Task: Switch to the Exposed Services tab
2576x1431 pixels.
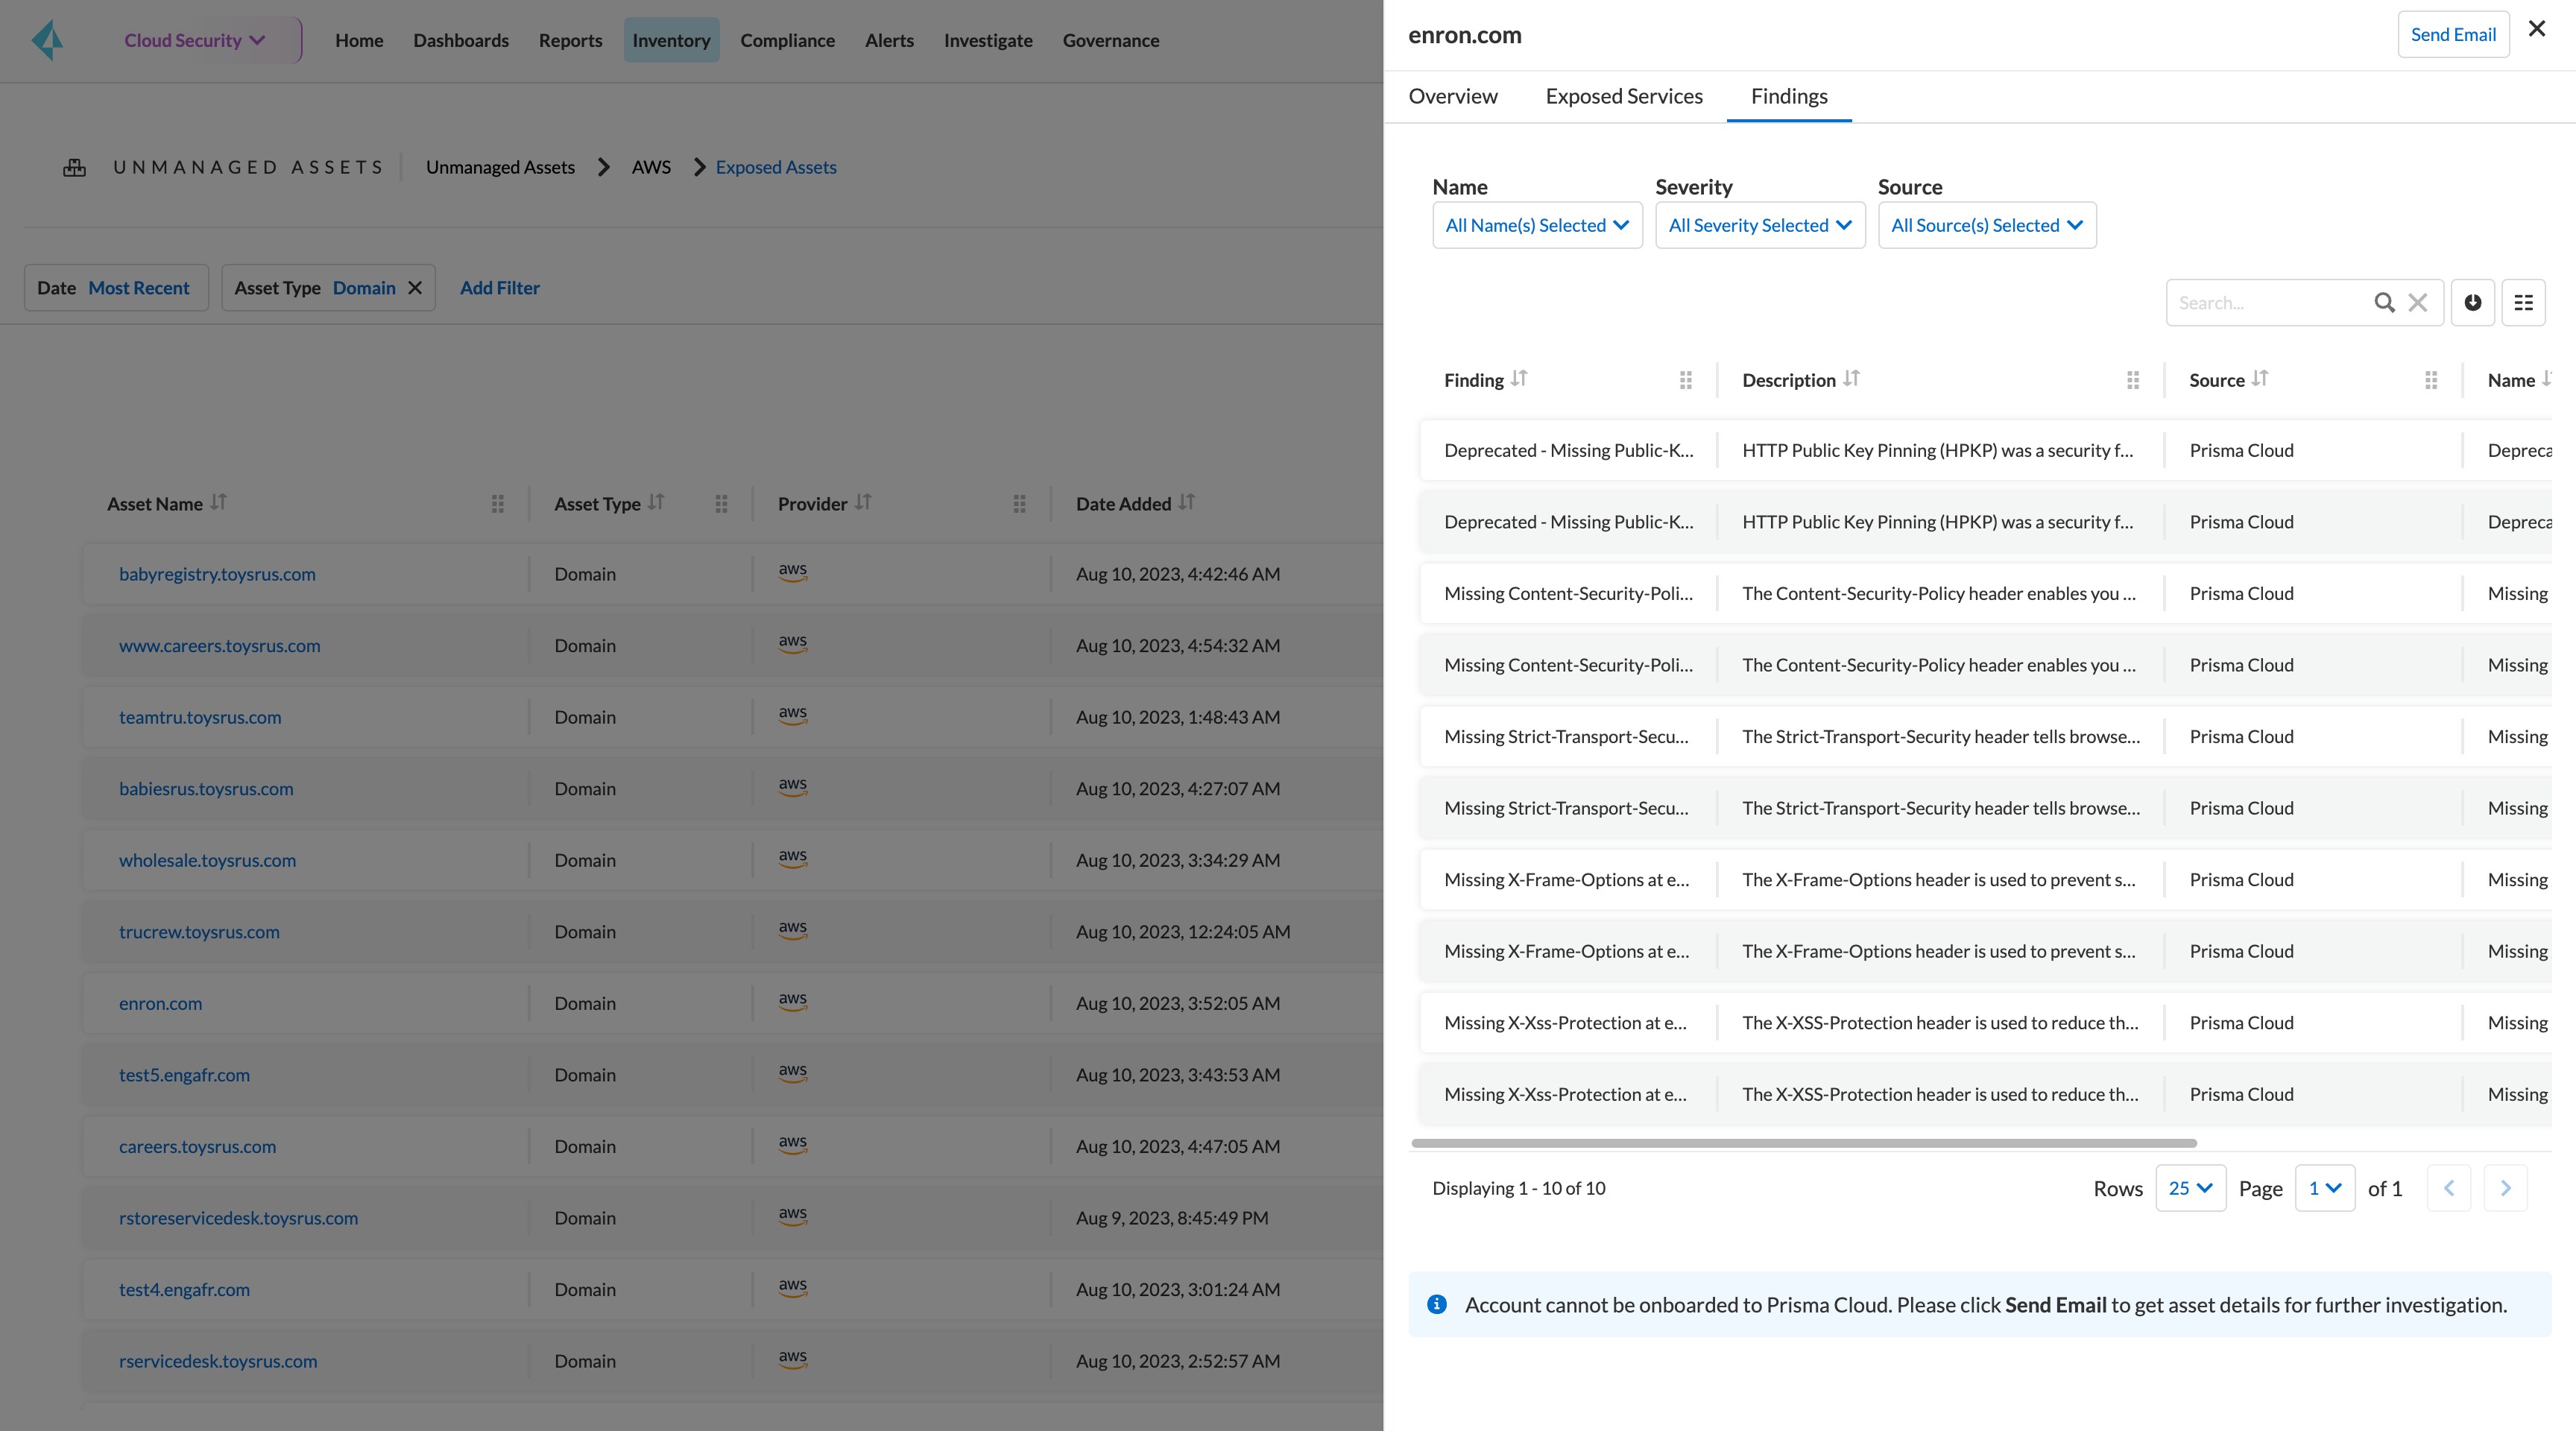Action: coord(1623,95)
